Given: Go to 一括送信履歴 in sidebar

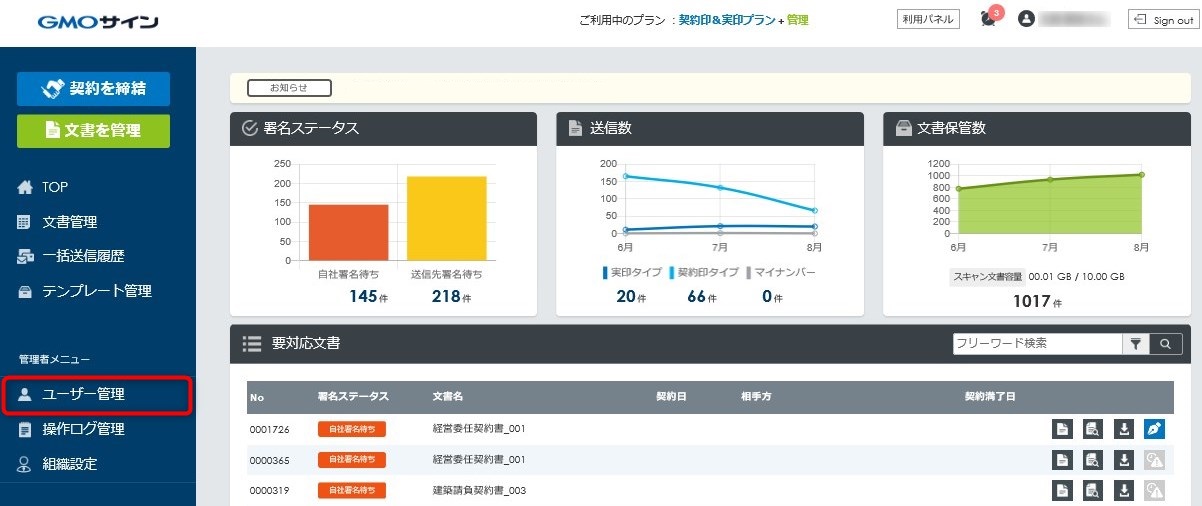Looking at the screenshot, I should point(83,256).
